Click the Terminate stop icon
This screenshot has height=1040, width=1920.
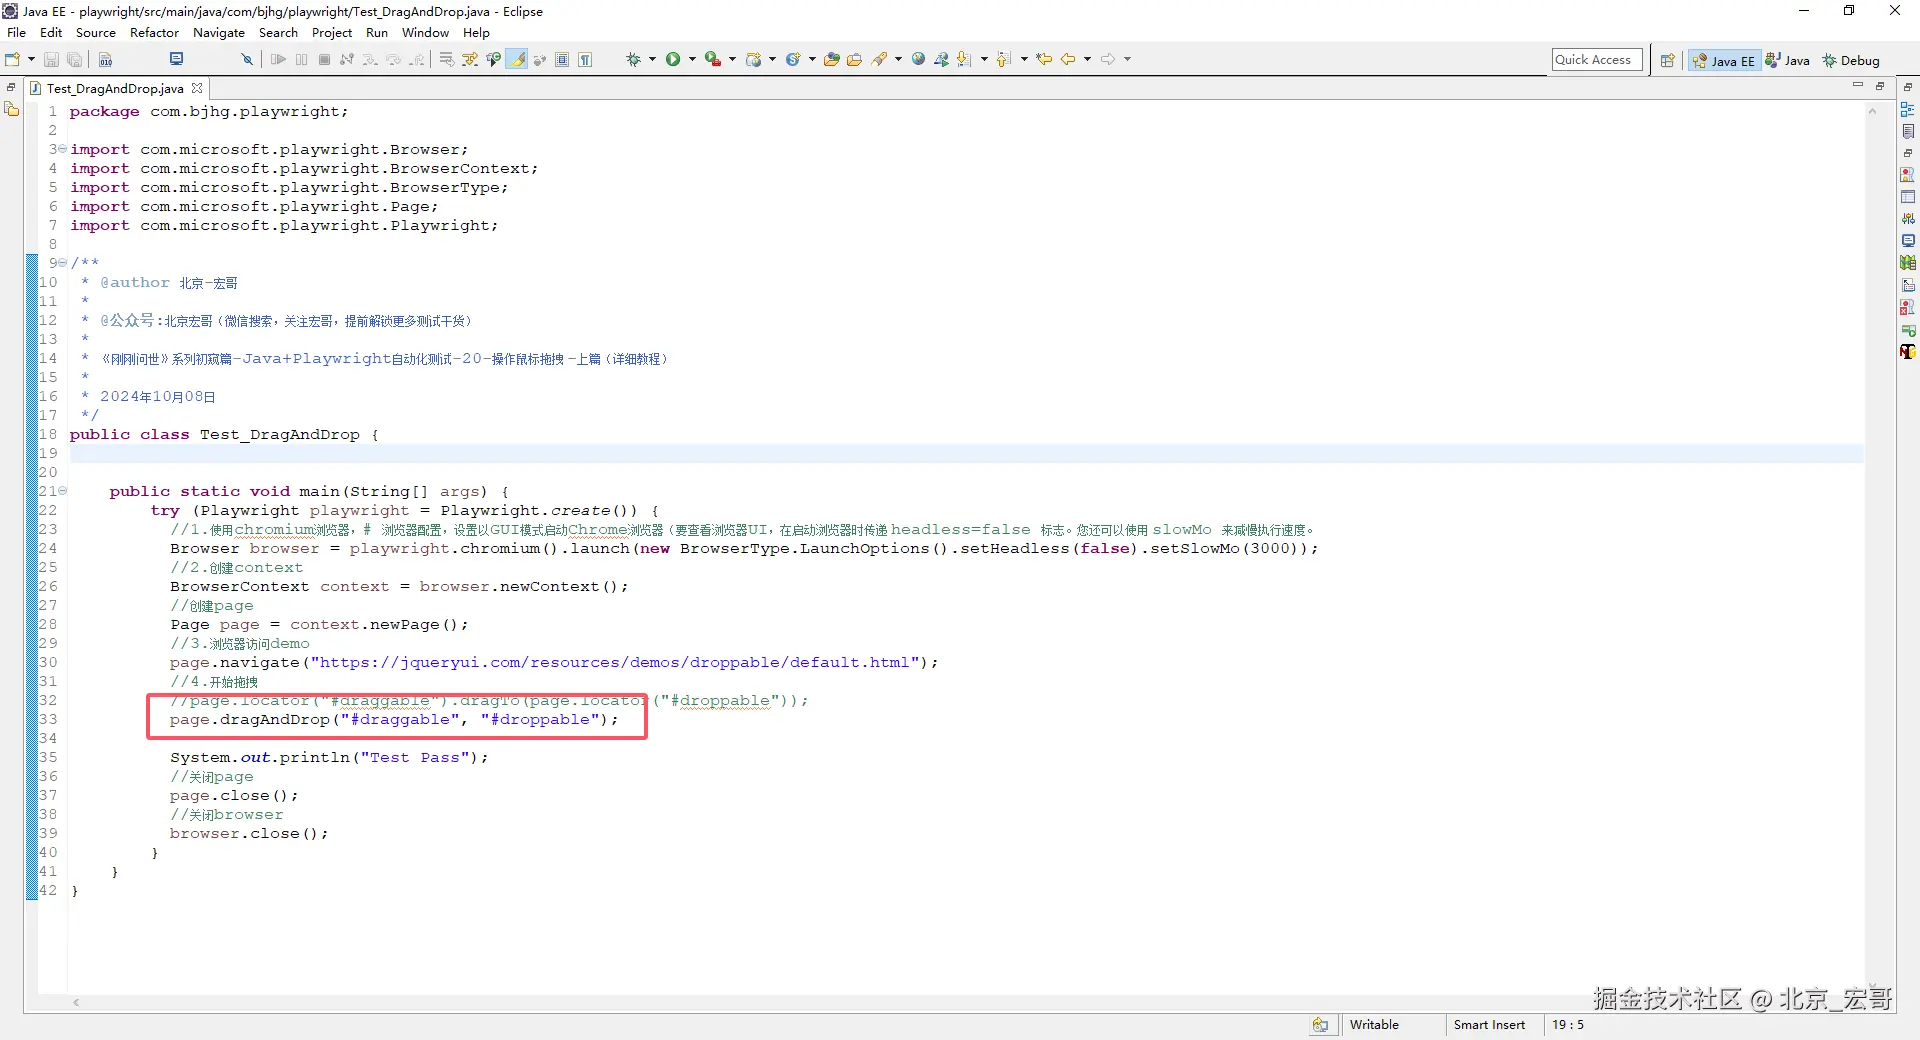[324, 59]
